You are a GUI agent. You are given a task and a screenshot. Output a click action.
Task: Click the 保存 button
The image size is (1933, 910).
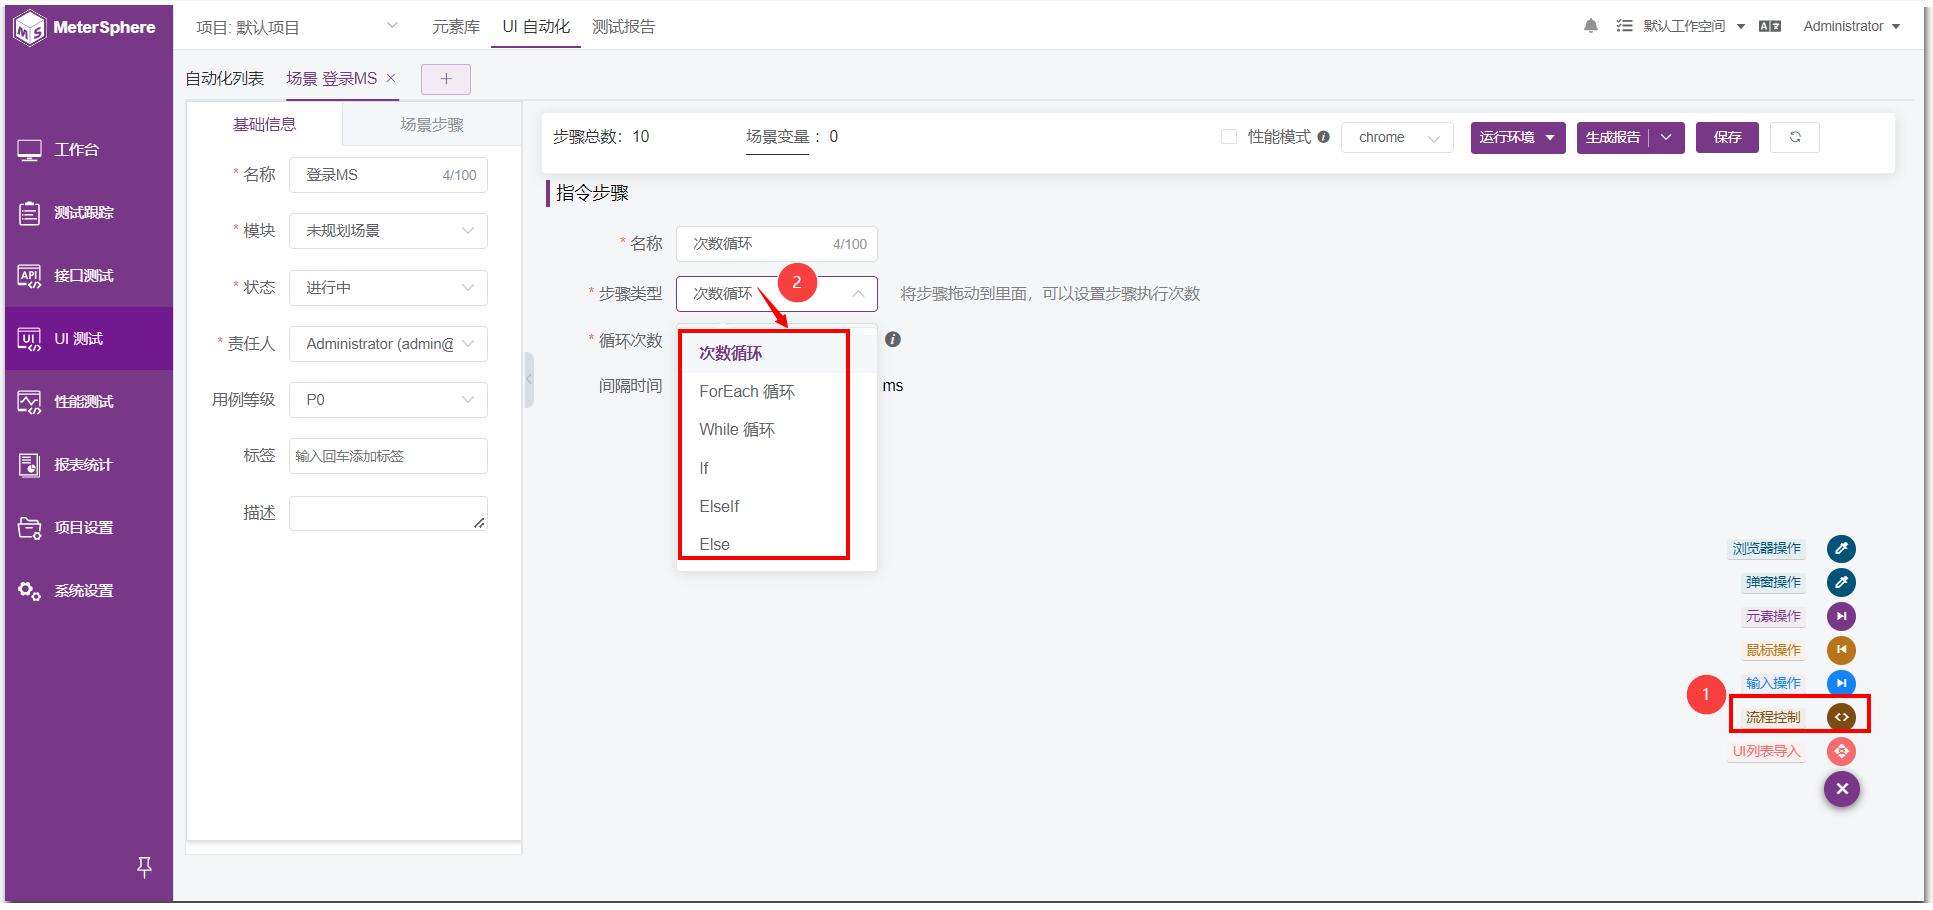pos(1727,137)
